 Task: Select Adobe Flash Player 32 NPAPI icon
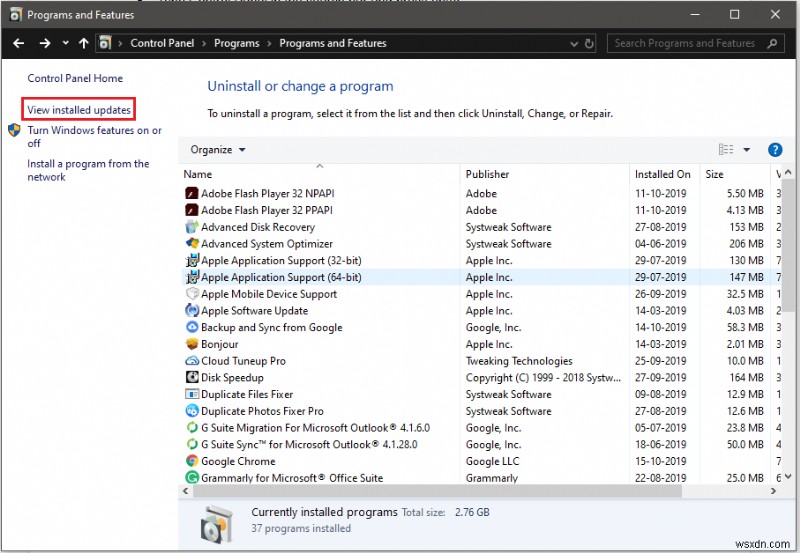192,193
